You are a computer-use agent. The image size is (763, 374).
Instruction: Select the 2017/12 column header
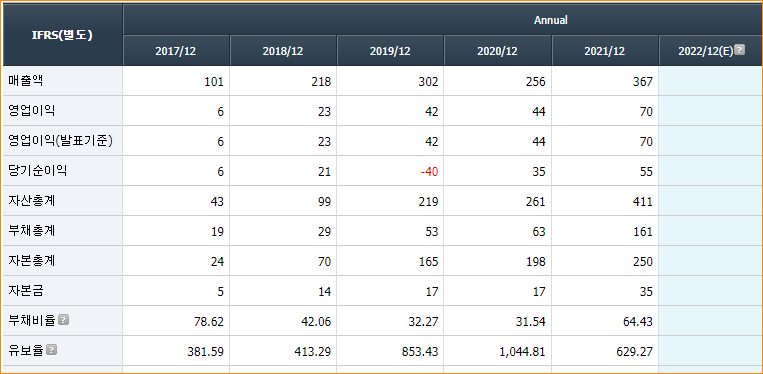[x=176, y=51]
